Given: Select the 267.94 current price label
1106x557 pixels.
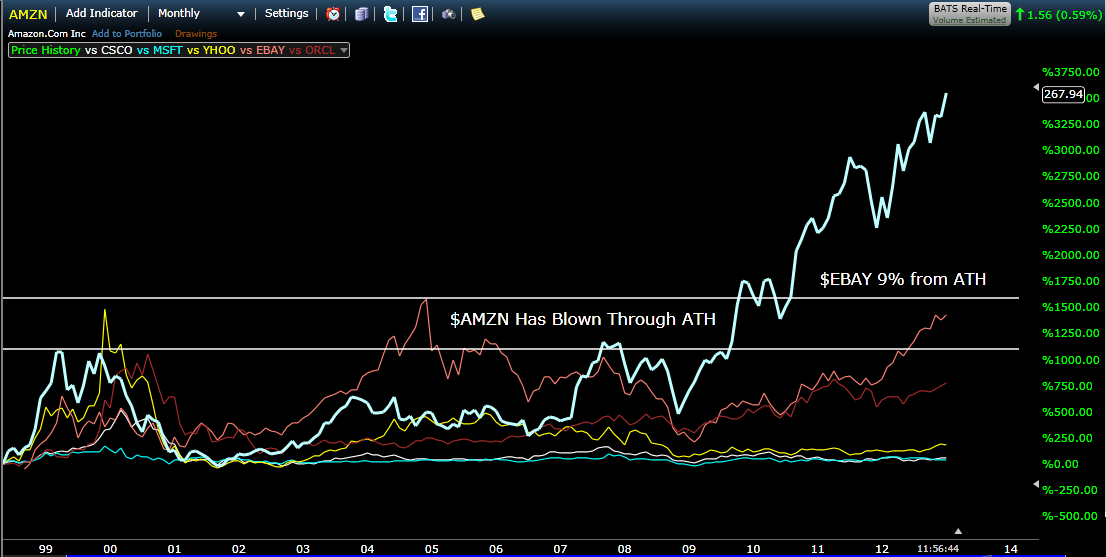Looking at the screenshot, I should tap(1063, 94).
